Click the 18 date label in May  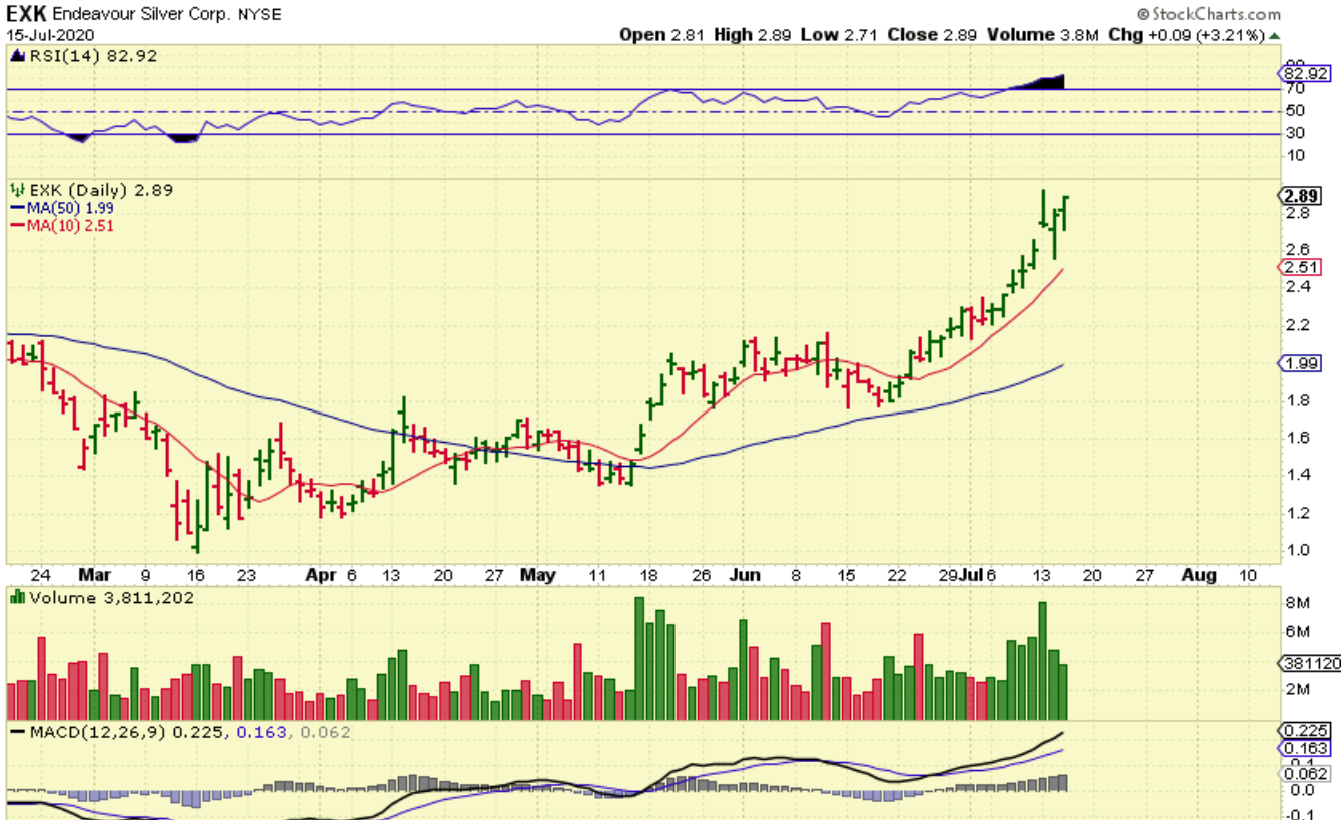pos(648,576)
